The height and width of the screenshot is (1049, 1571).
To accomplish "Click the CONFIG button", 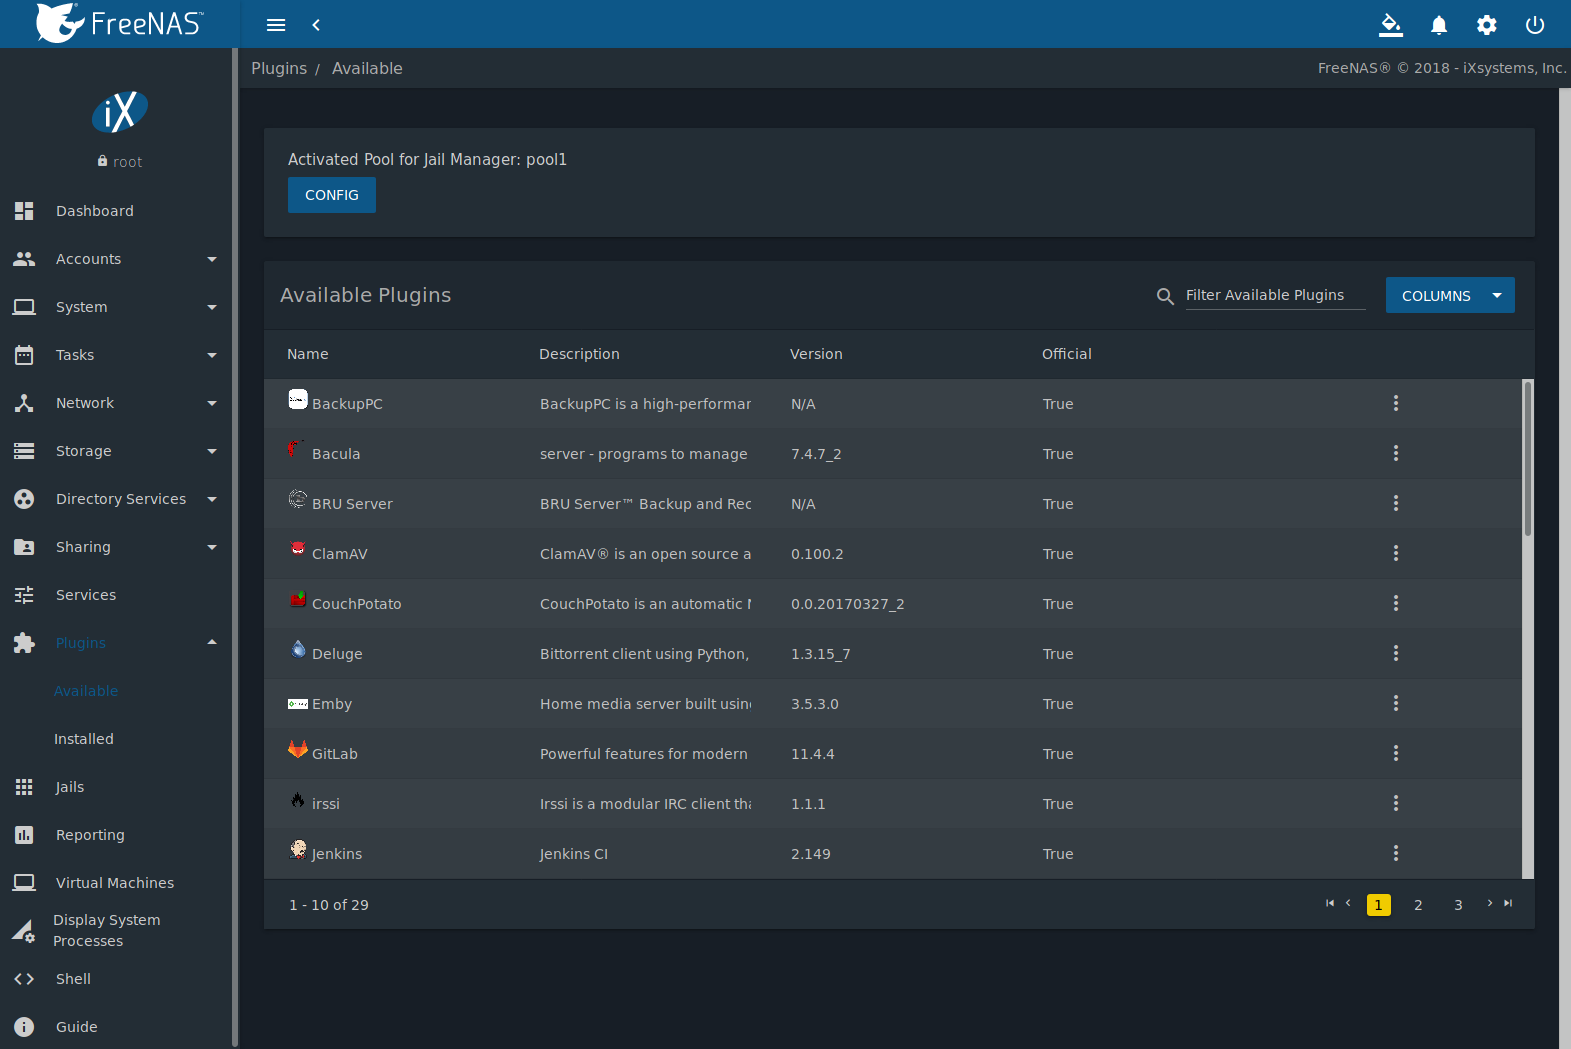I will pyautogui.click(x=331, y=195).
